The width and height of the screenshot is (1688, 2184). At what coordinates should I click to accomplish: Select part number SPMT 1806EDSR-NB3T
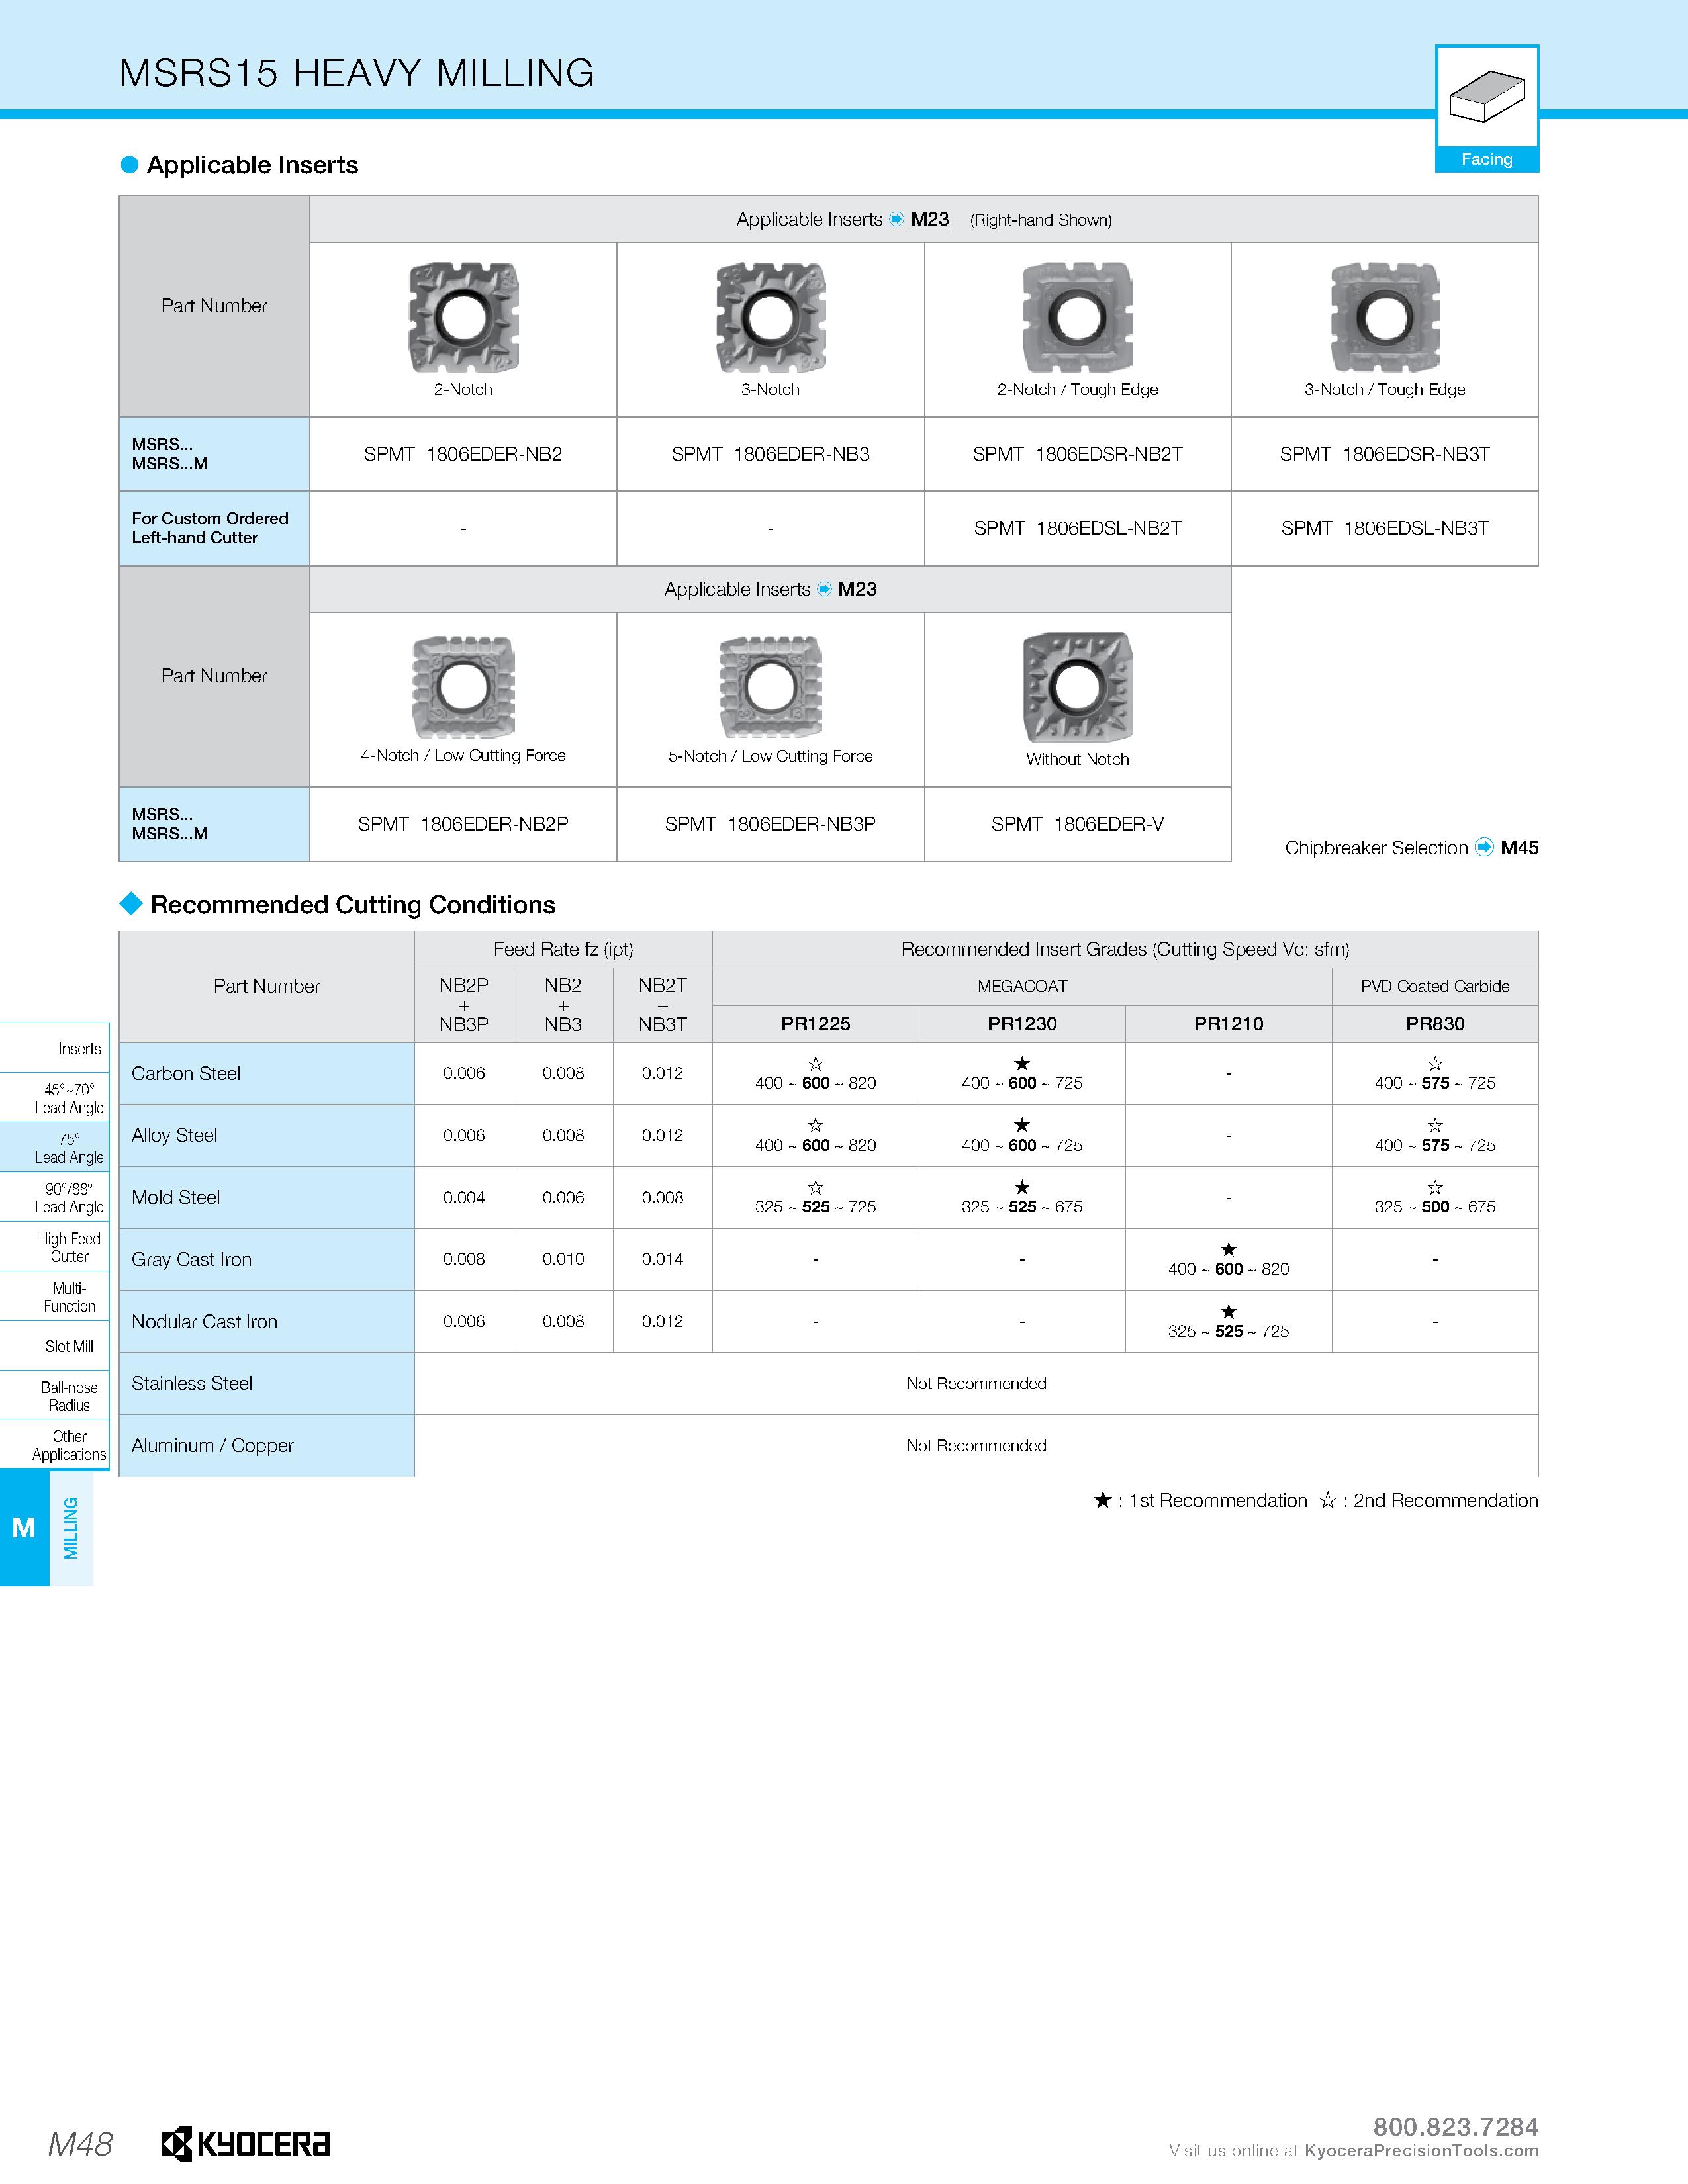(1384, 454)
